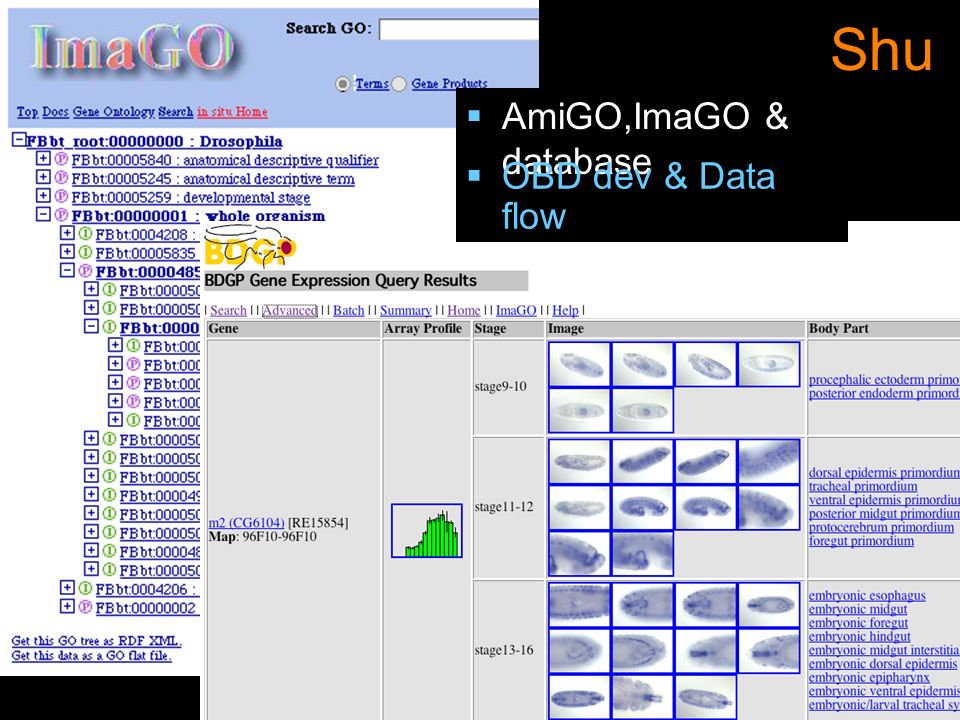Open embryonic dorsal epidermis link
Viewport: 960px width, 720px height.
point(882,664)
